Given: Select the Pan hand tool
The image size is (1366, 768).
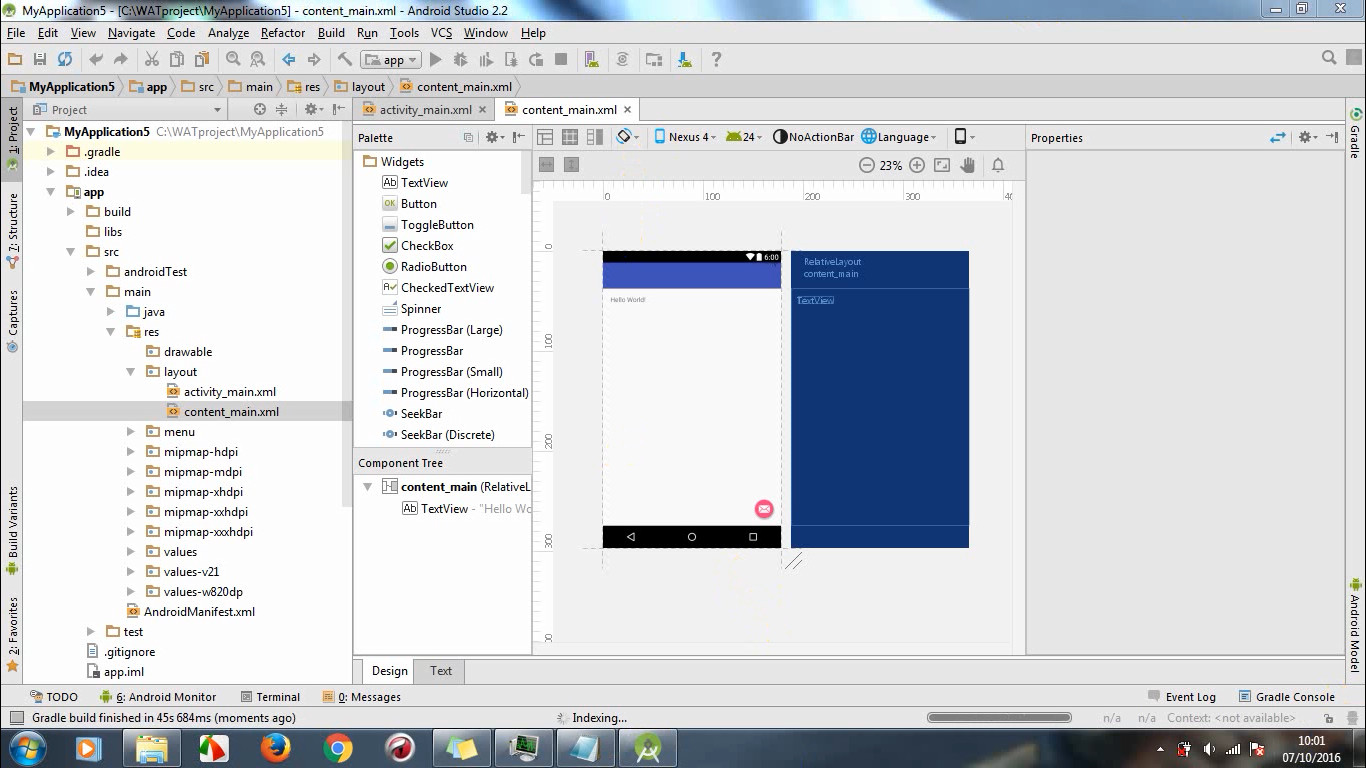Looking at the screenshot, I should [967, 166].
